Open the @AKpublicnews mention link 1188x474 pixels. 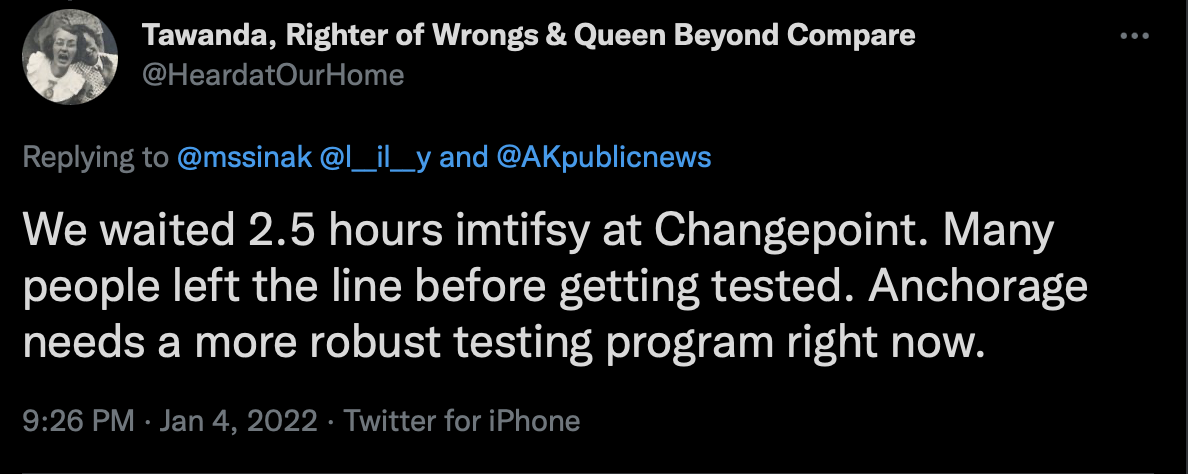(x=604, y=157)
